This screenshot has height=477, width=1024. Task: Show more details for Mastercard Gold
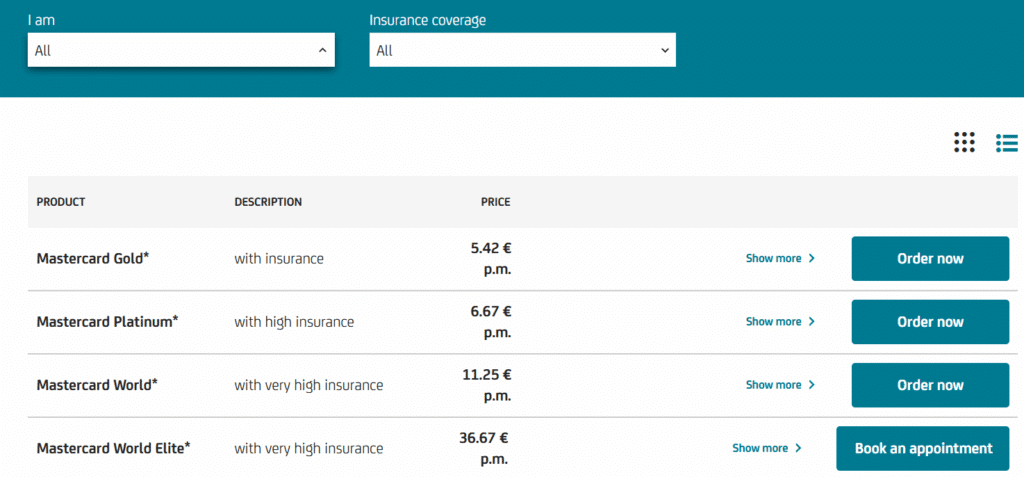click(780, 258)
